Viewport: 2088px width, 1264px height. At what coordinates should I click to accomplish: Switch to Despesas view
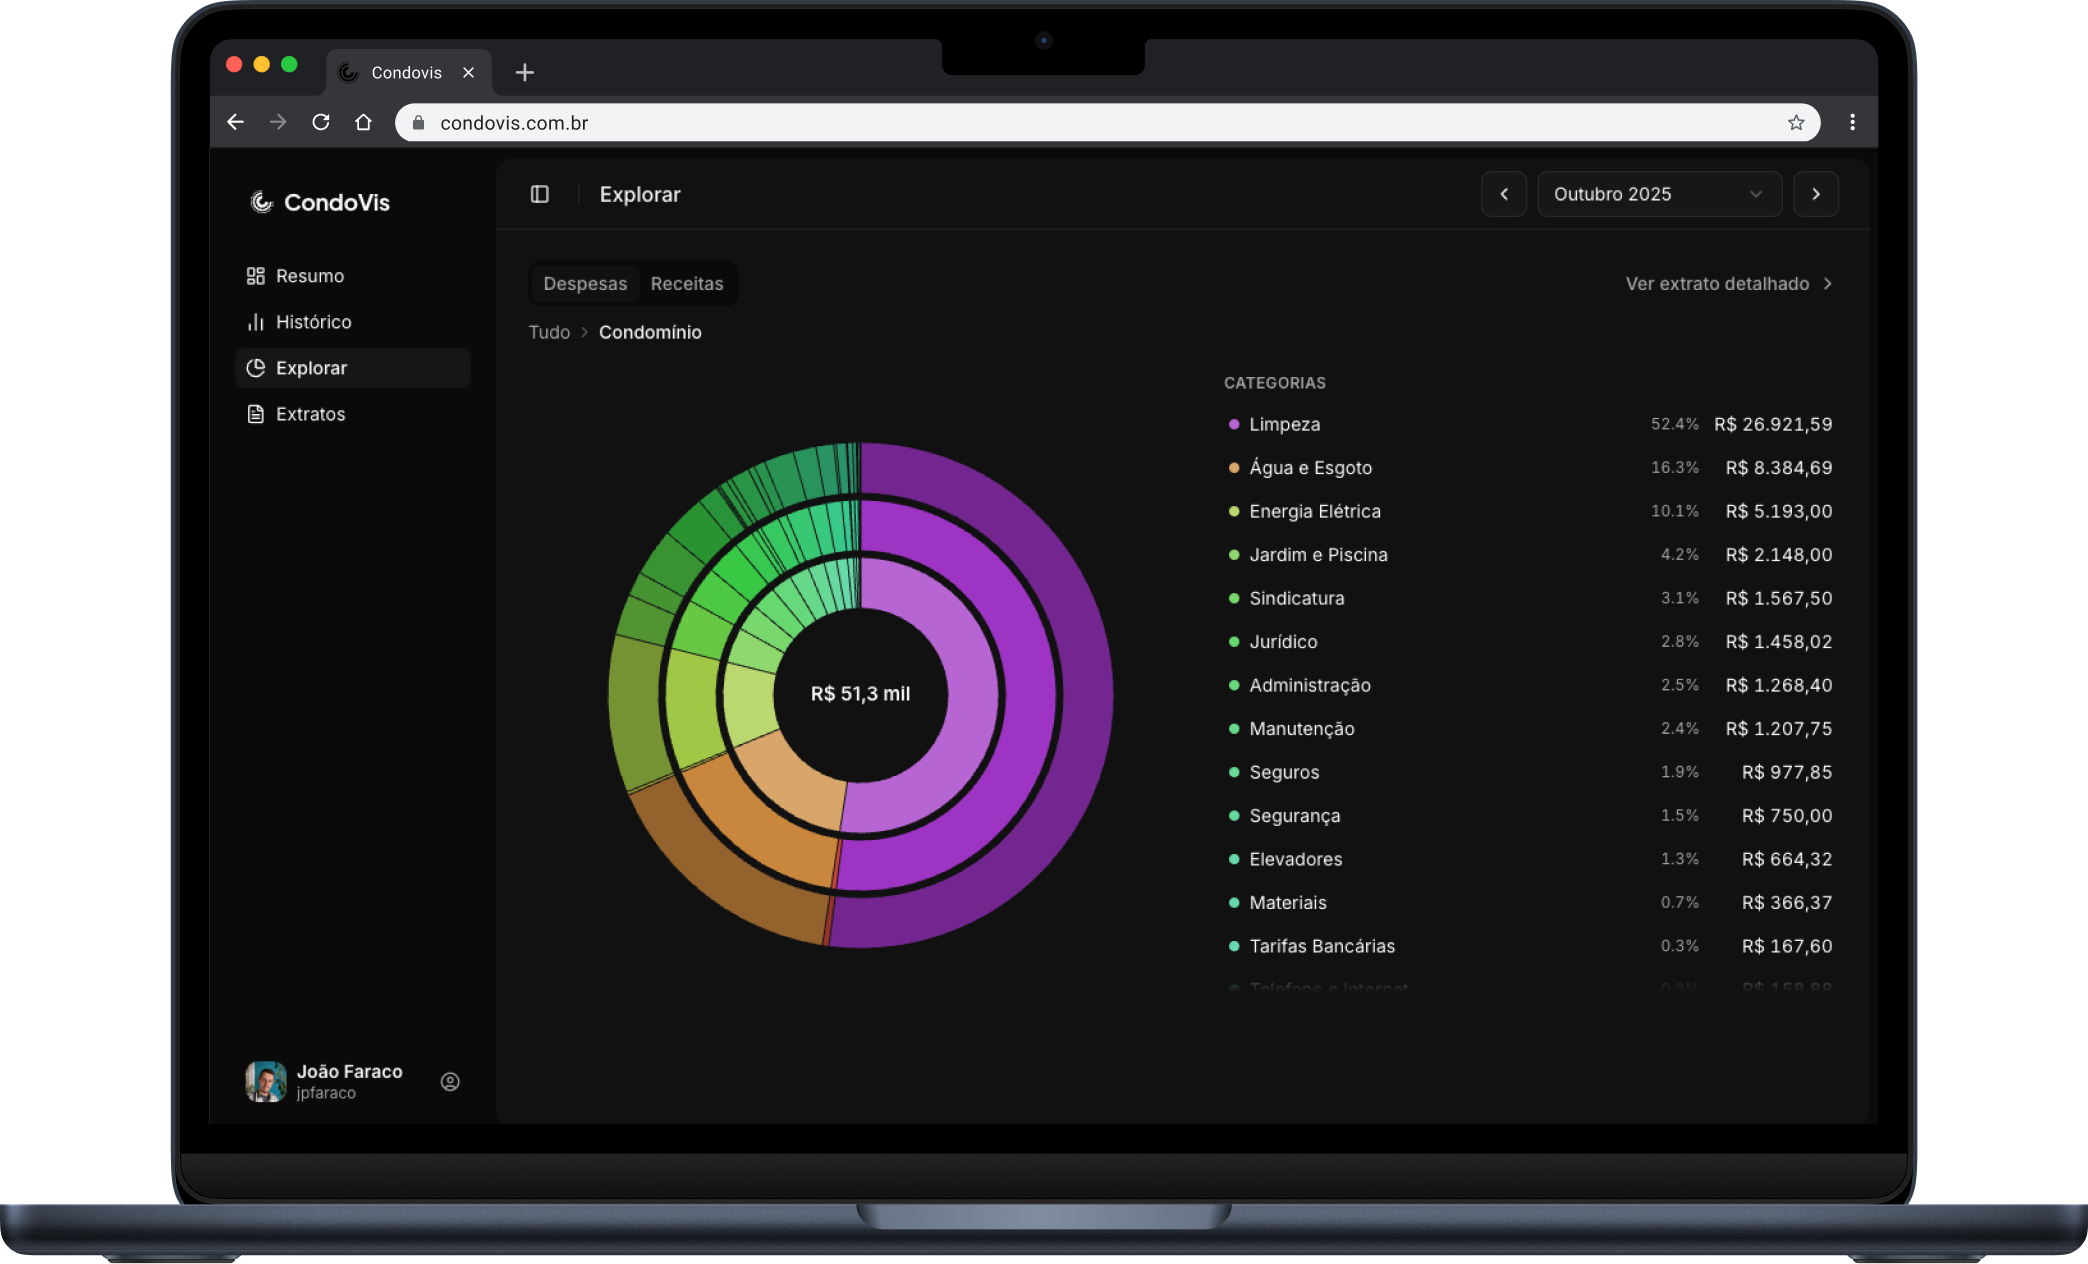click(x=585, y=284)
